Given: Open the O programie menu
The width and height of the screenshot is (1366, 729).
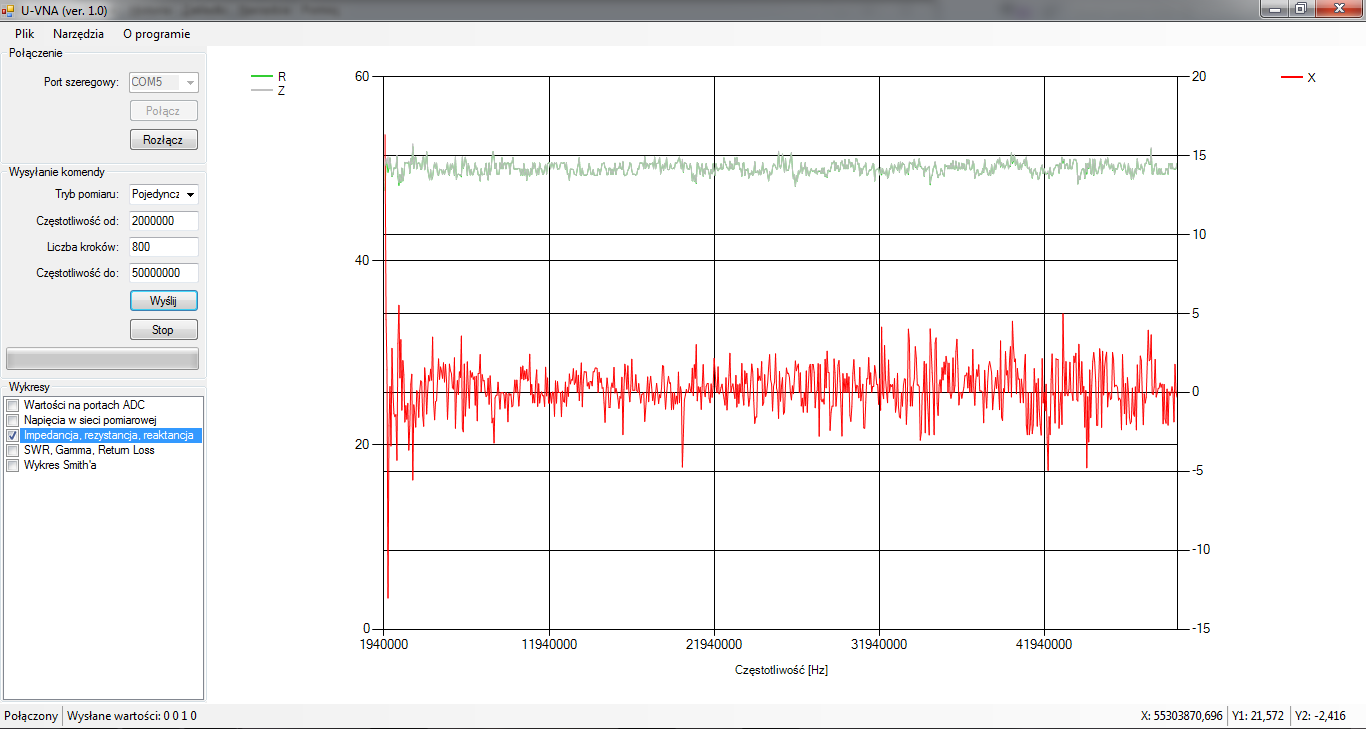Looking at the screenshot, I should pyautogui.click(x=156, y=33).
